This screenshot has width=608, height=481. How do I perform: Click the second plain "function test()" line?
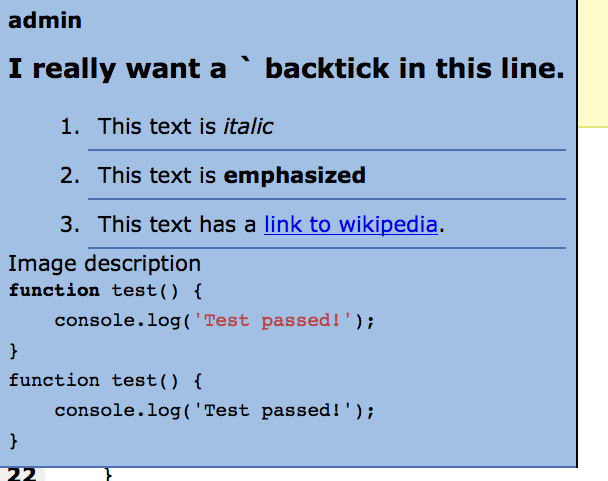click(x=106, y=381)
